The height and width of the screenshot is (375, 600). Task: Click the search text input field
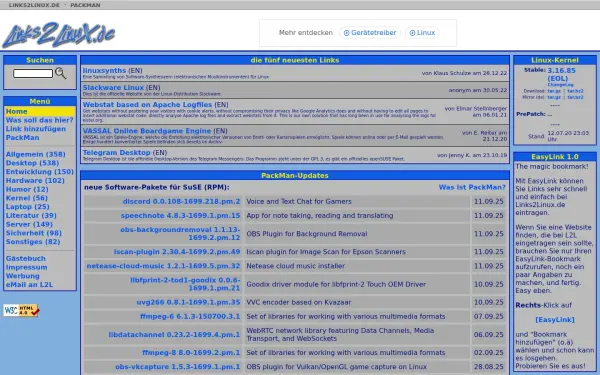click(x=33, y=73)
